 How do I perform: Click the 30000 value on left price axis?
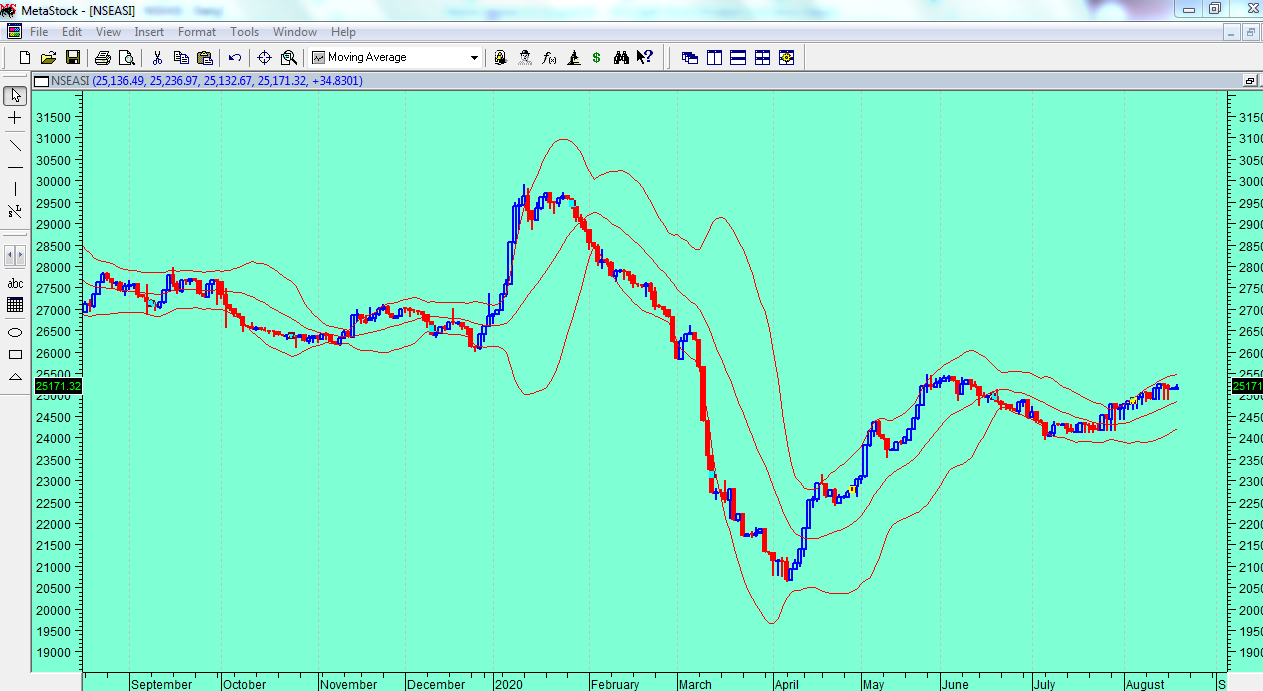[x=52, y=181]
